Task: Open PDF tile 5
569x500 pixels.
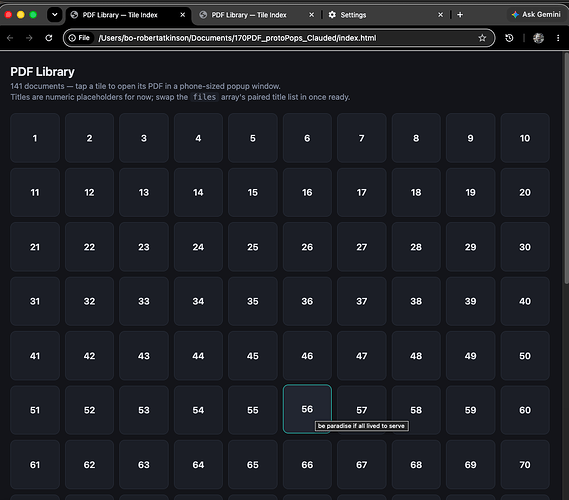Action: click(x=253, y=138)
